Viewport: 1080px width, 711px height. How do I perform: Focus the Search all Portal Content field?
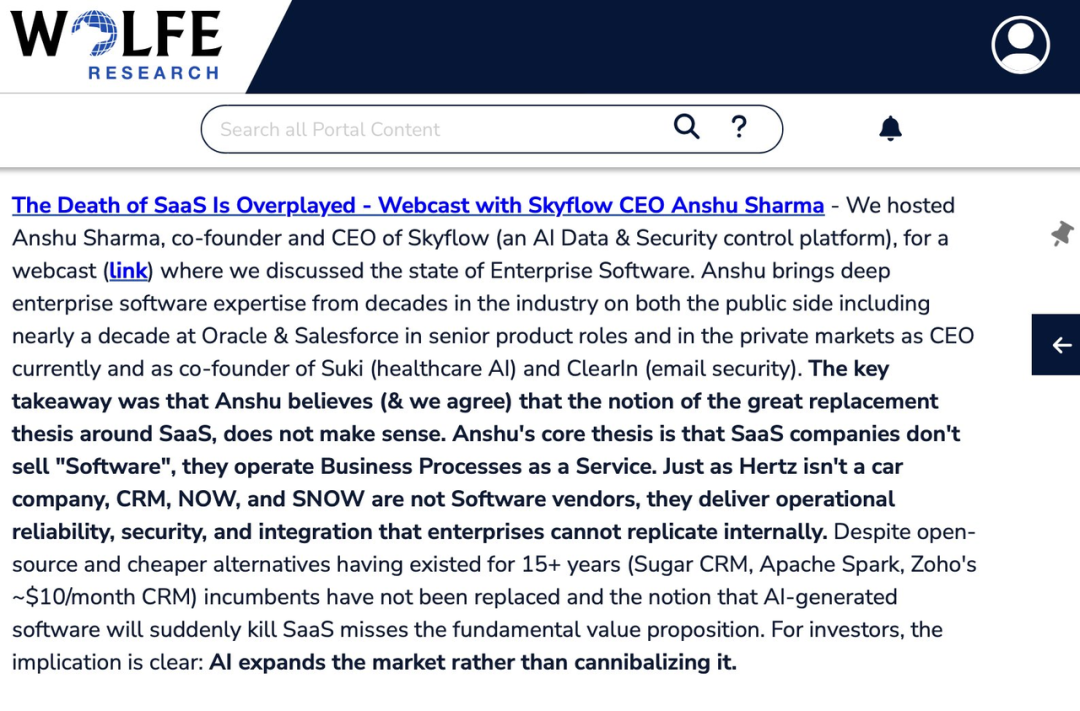click(441, 130)
